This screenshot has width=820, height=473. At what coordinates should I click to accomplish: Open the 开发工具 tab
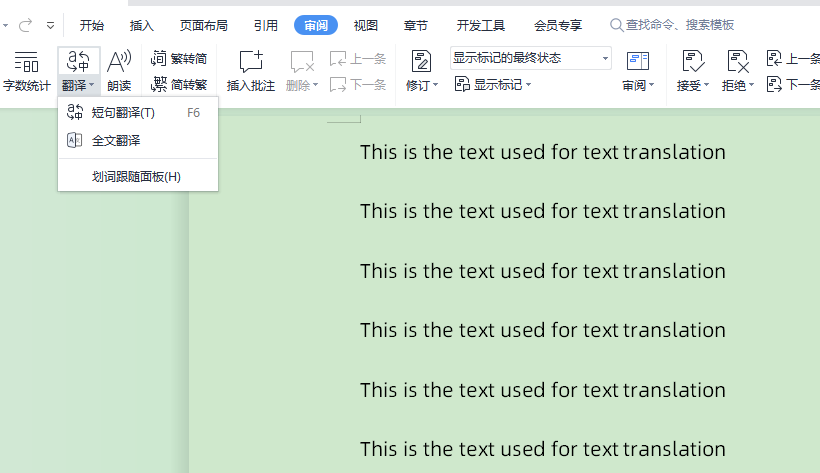(x=481, y=25)
